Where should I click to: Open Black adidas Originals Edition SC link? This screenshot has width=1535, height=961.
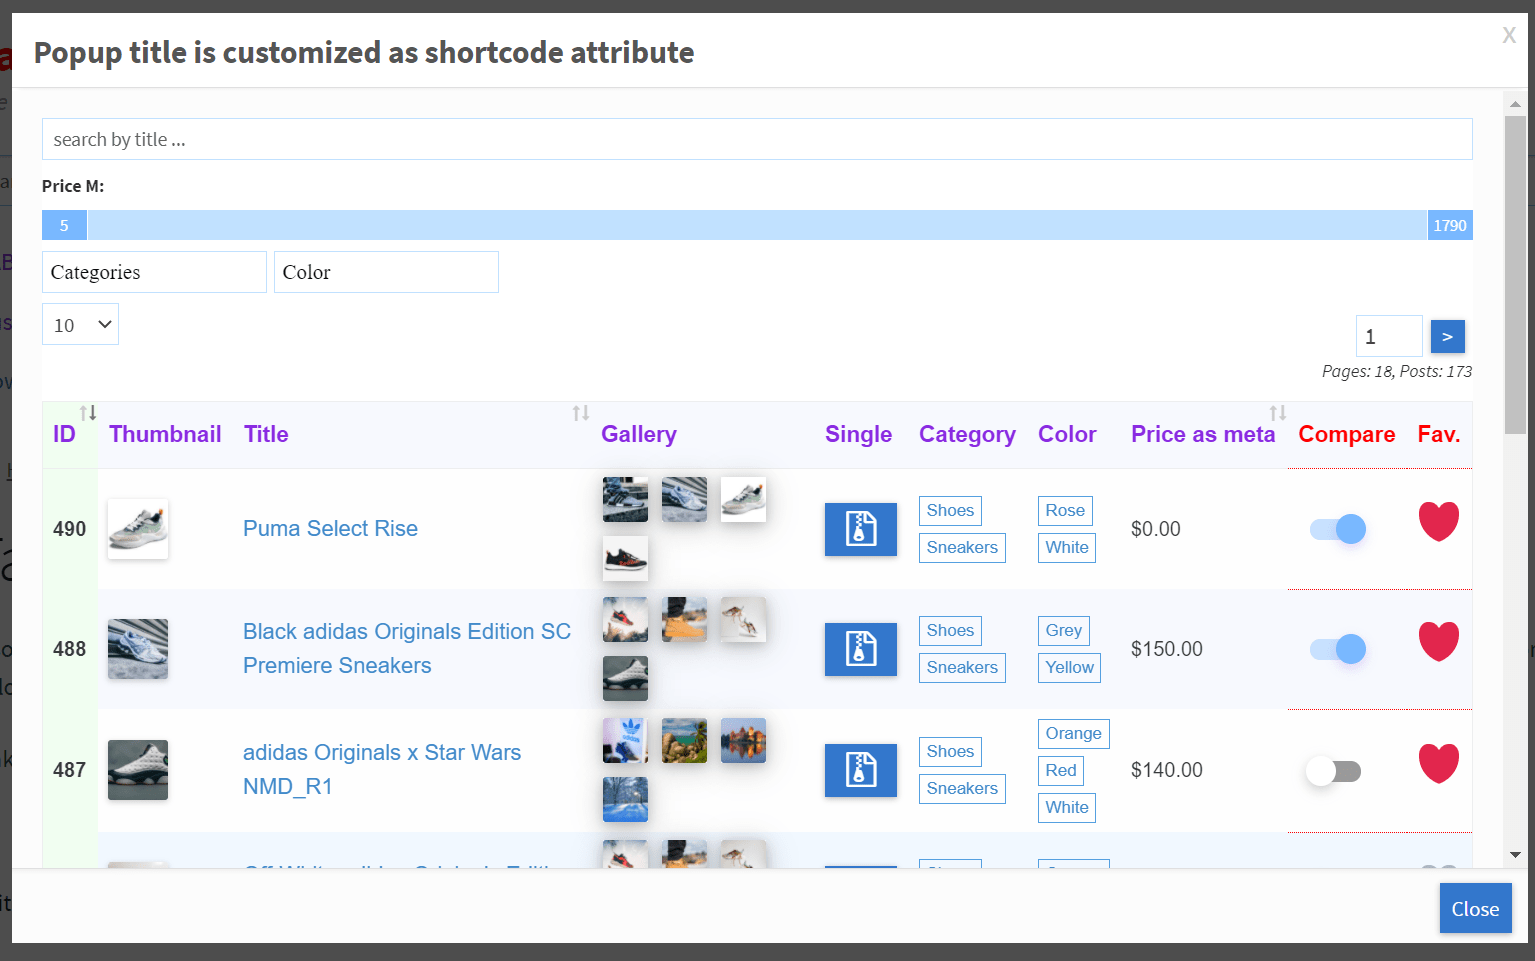point(407,649)
